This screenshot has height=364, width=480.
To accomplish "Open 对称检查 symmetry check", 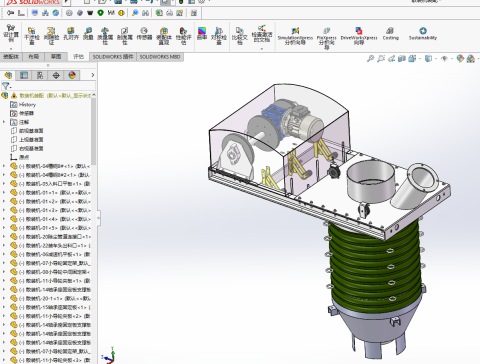I will pyautogui.click(x=219, y=35).
